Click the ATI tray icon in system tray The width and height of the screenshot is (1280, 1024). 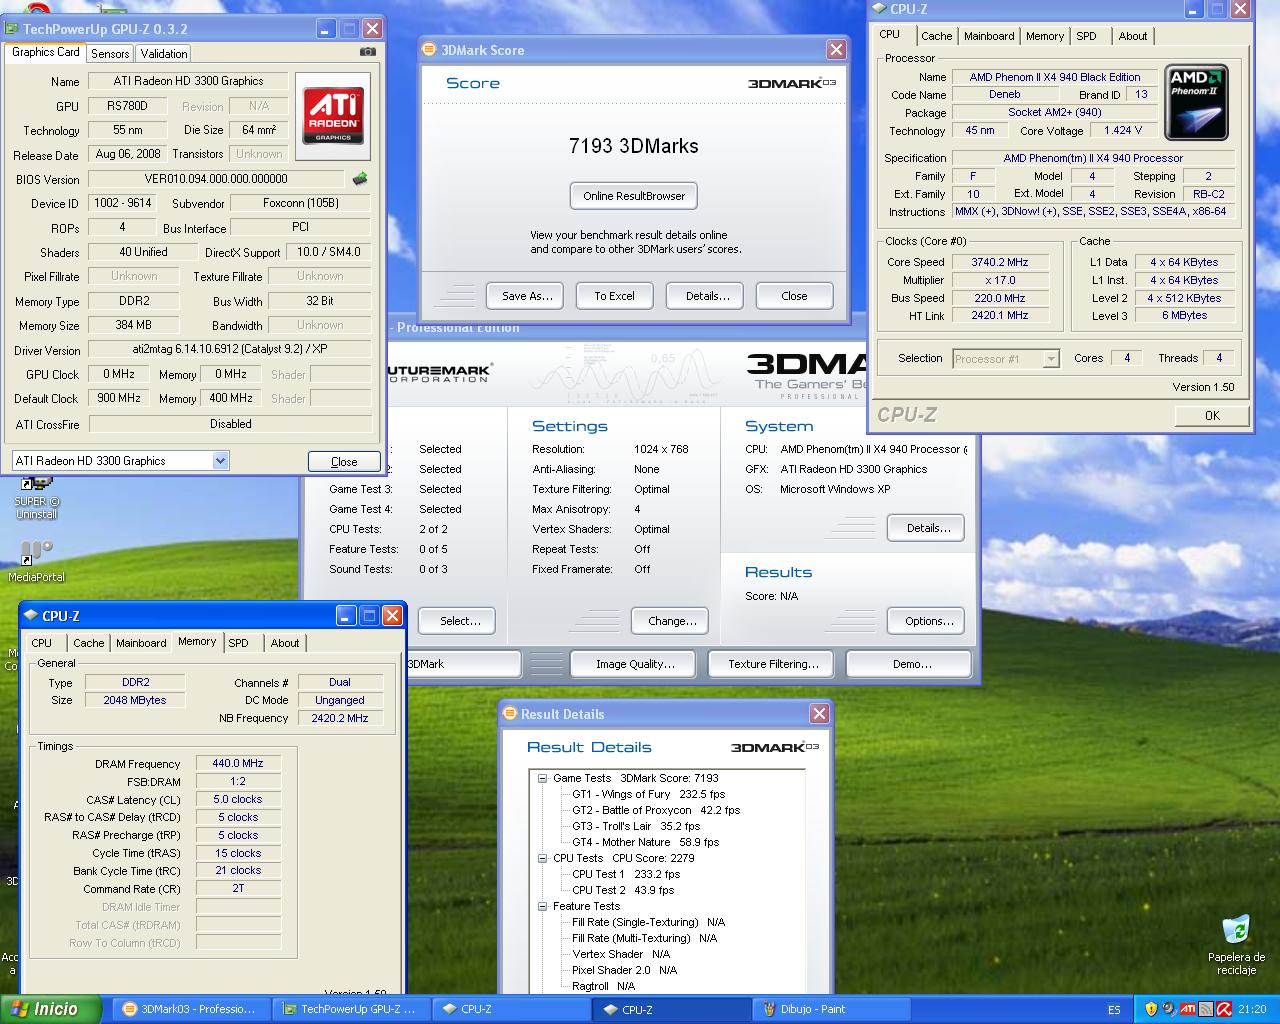[x=1187, y=1009]
